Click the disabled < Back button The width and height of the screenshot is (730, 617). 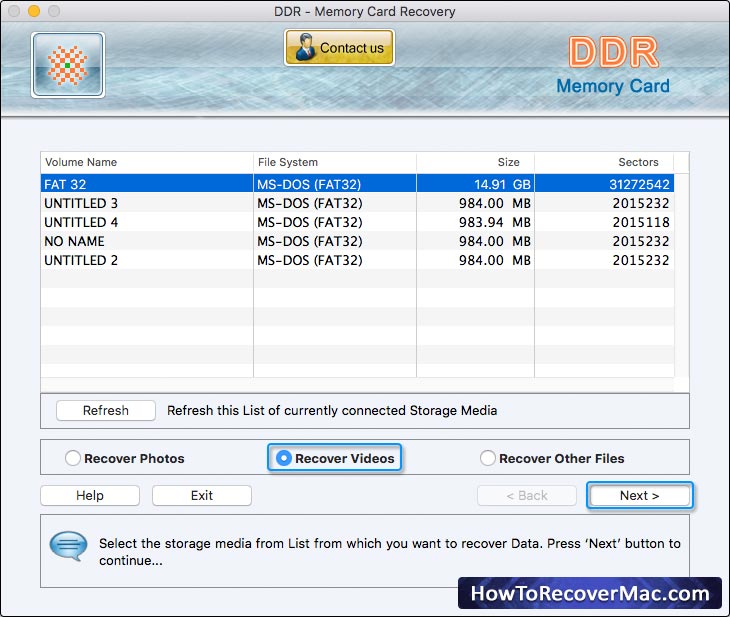[x=527, y=495]
